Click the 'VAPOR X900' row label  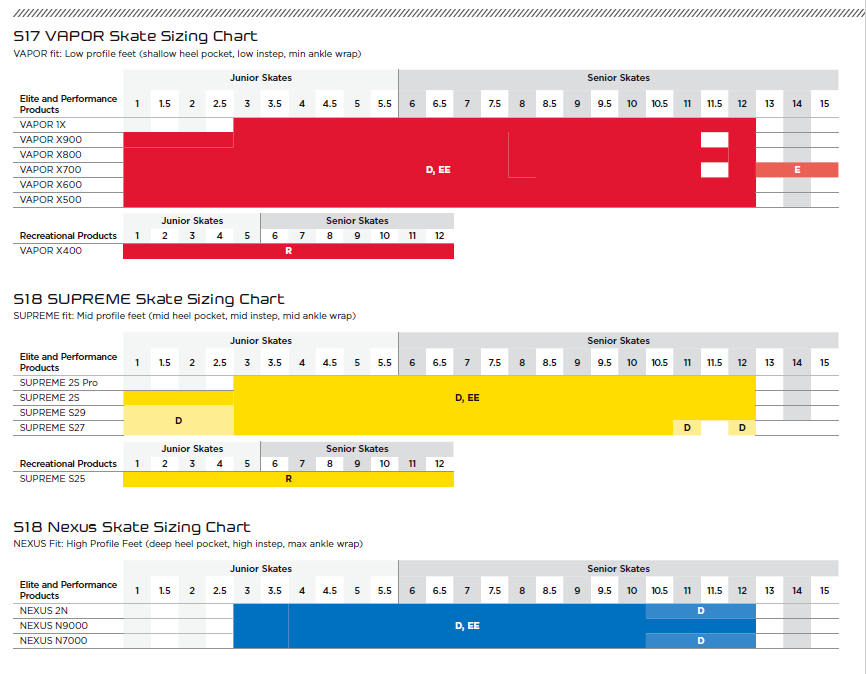pyautogui.click(x=51, y=140)
